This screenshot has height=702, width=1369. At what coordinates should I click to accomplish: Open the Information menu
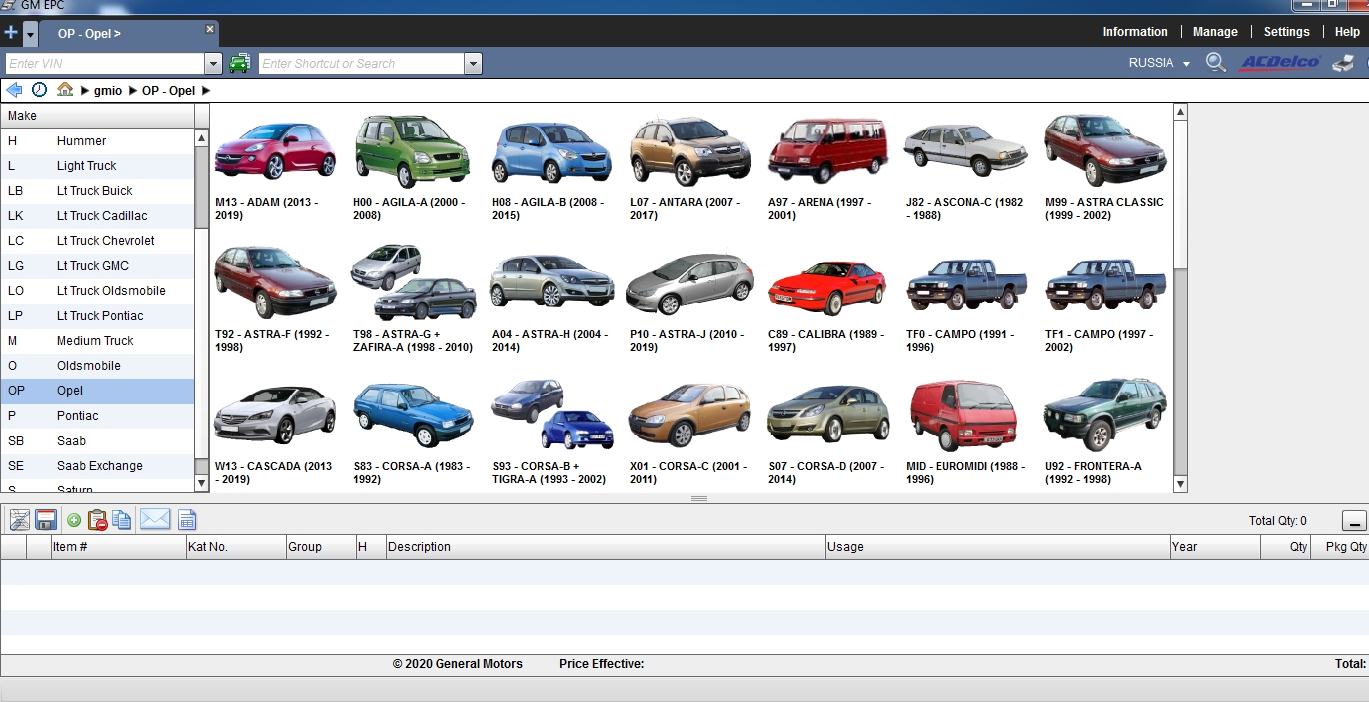pos(1134,32)
